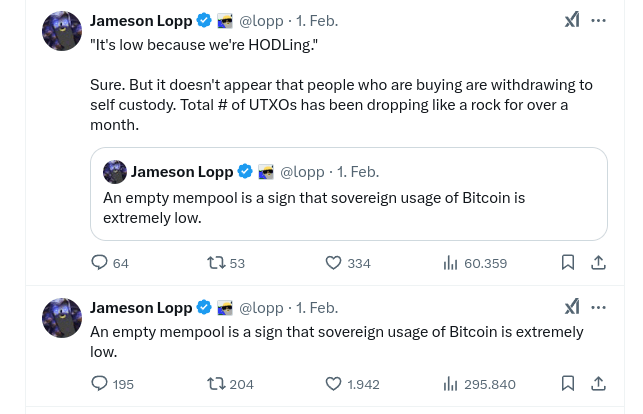View analytics showing 295.840 views
This screenshot has width=643, height=414.
point(451,384)
